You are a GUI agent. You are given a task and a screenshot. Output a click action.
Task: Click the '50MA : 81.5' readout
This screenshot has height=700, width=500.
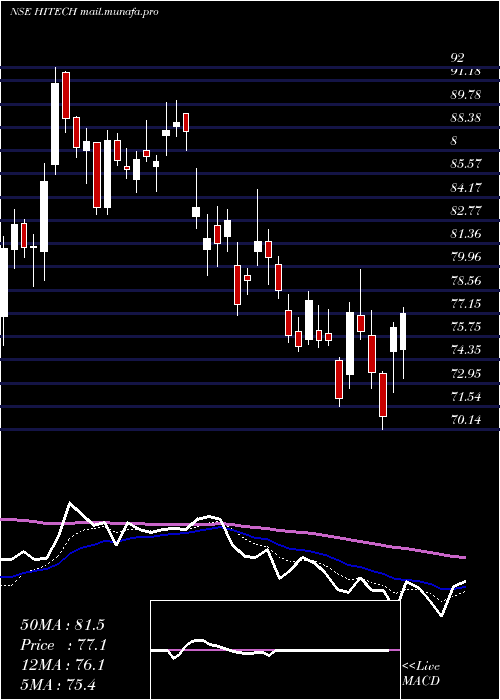click(x=62, y=625)
